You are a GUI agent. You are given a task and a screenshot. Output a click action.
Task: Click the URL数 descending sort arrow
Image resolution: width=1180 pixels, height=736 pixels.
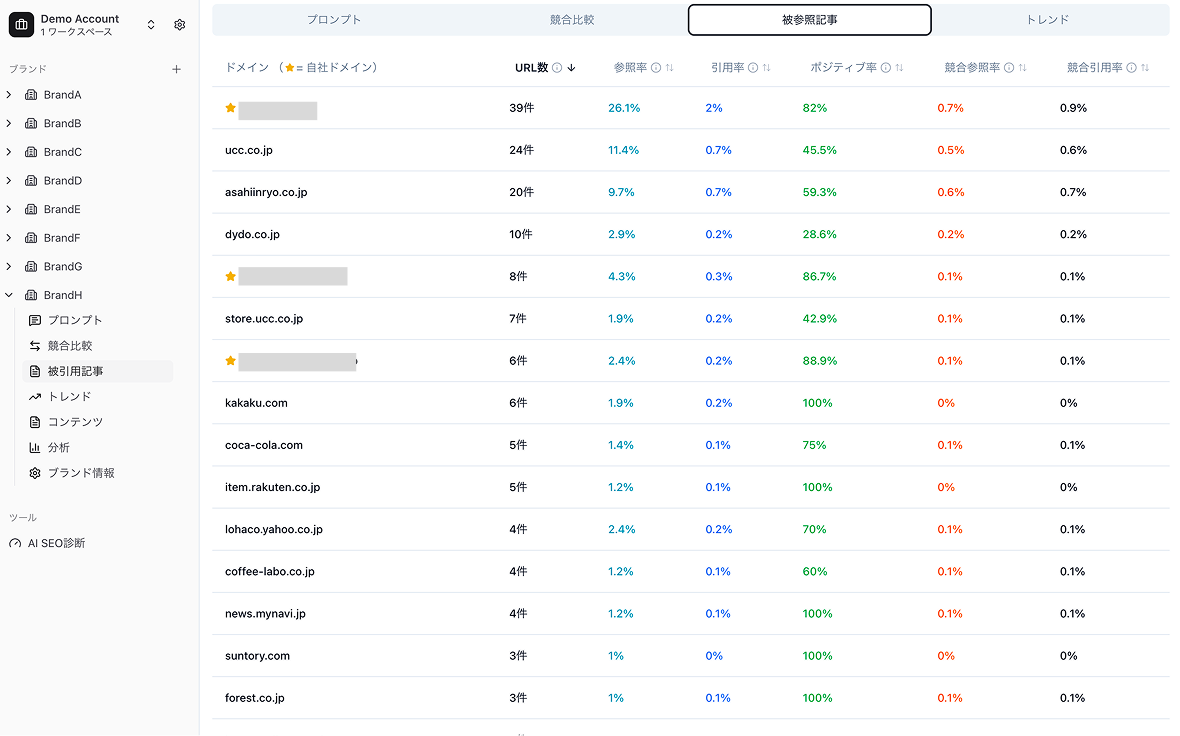(x=571, y=68)
